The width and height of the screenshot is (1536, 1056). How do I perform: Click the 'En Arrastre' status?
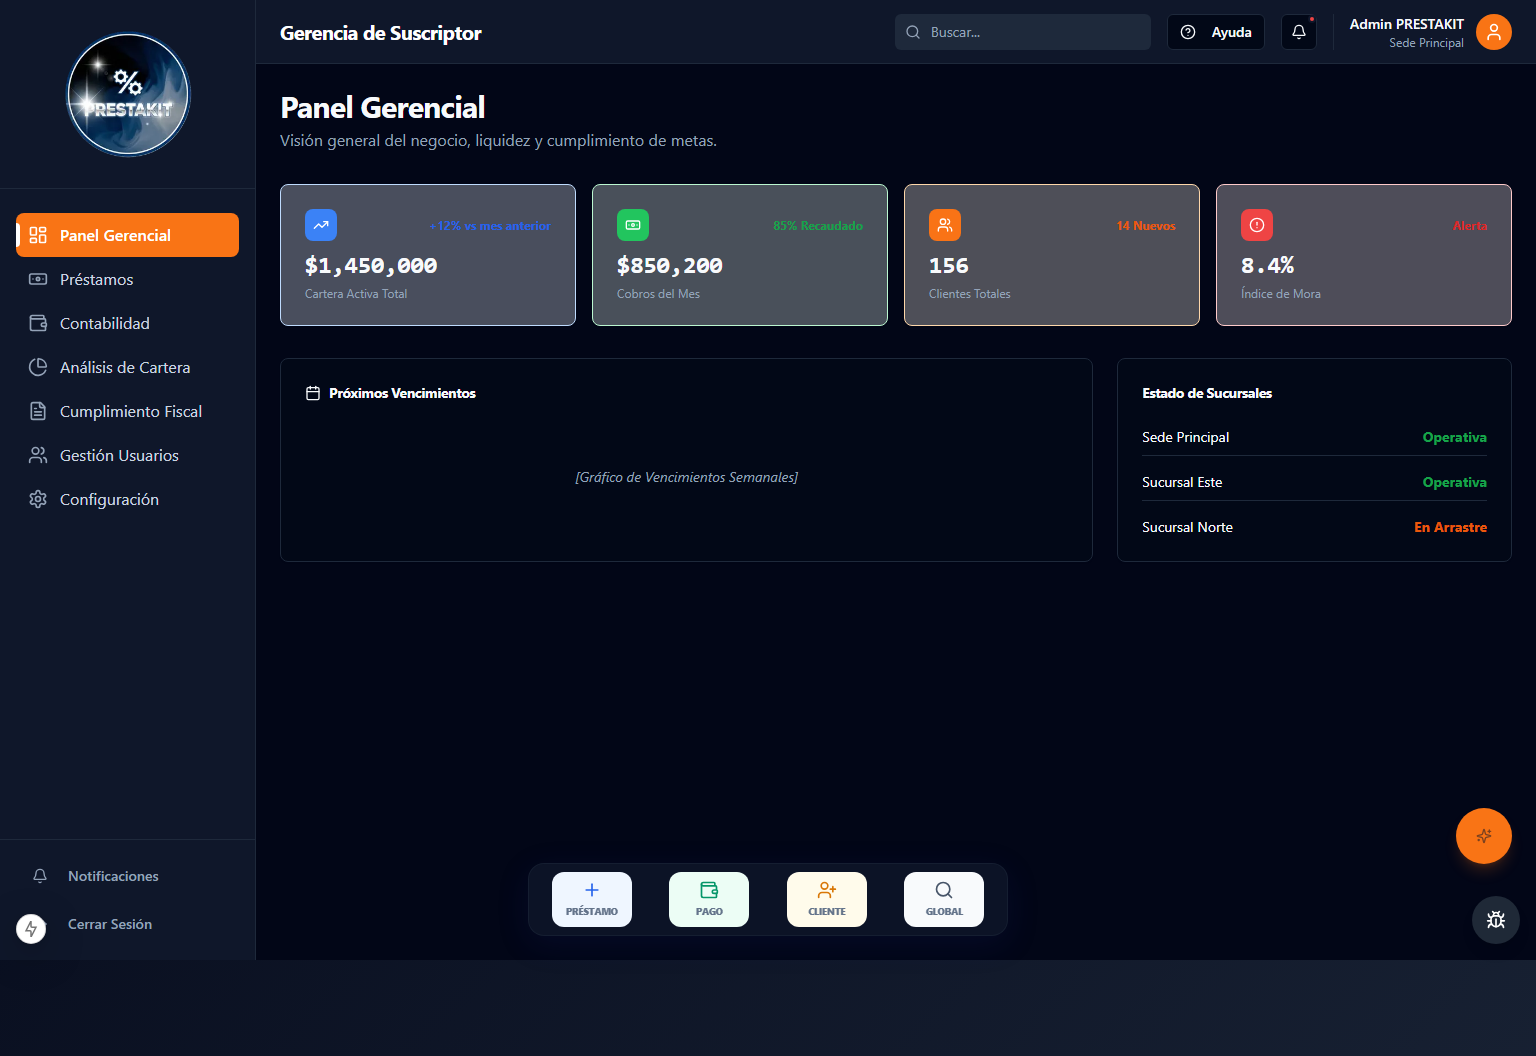(1450, 527)
